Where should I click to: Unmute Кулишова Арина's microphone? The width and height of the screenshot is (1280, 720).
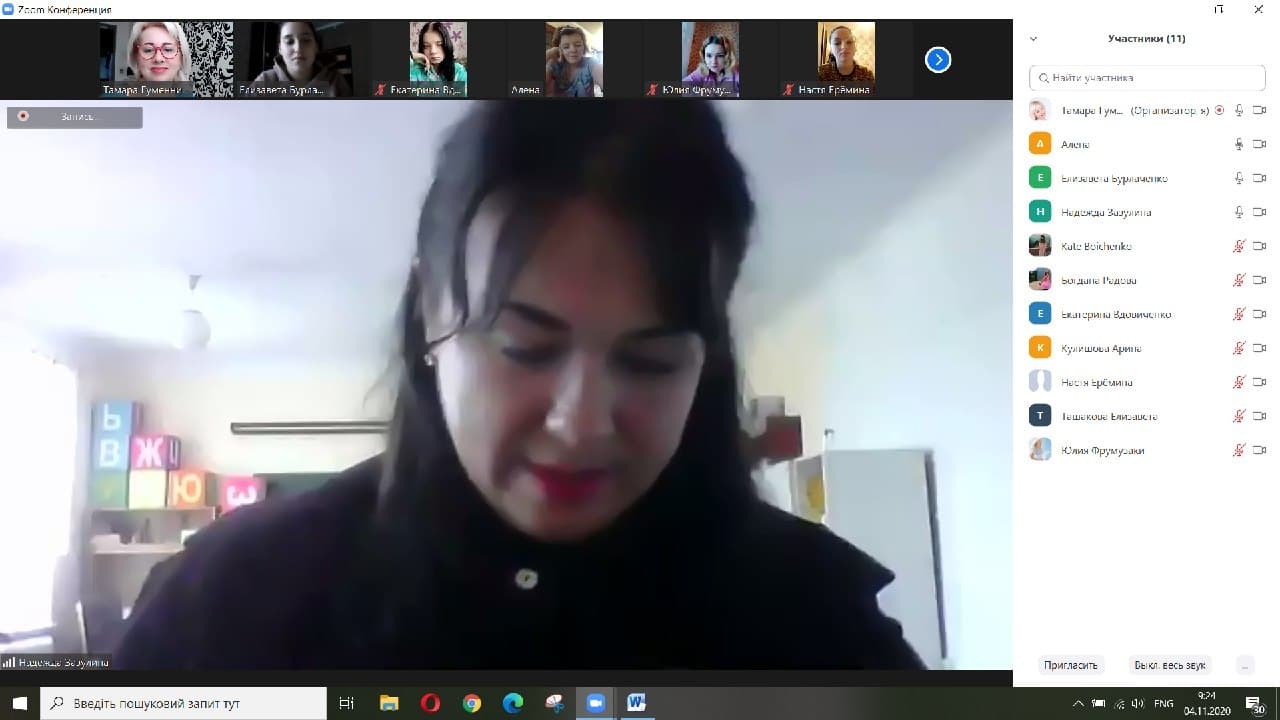[1239, 348]
